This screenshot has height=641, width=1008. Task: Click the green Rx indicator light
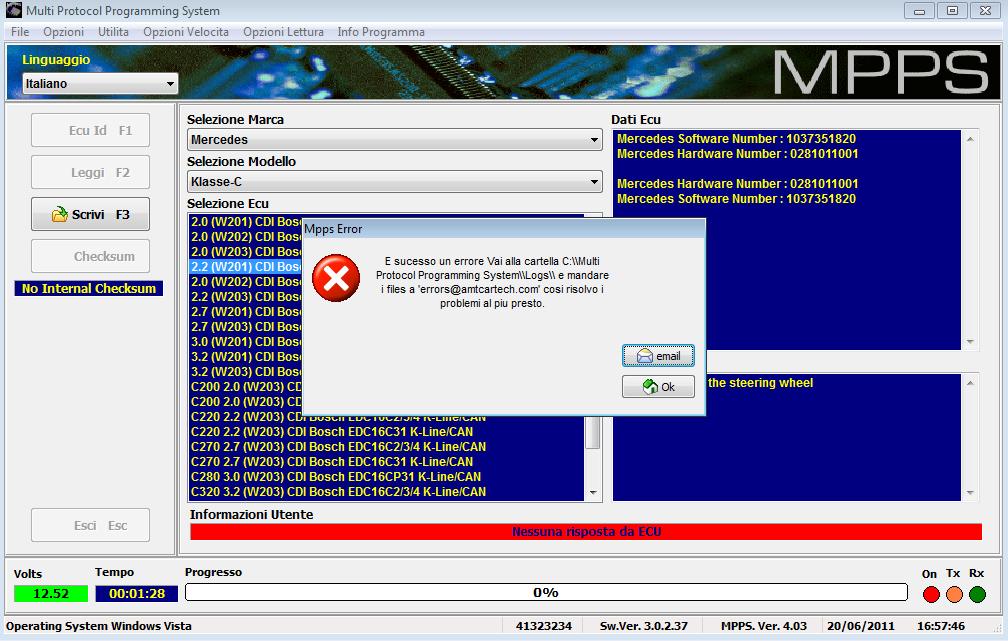tap(977, 594)
